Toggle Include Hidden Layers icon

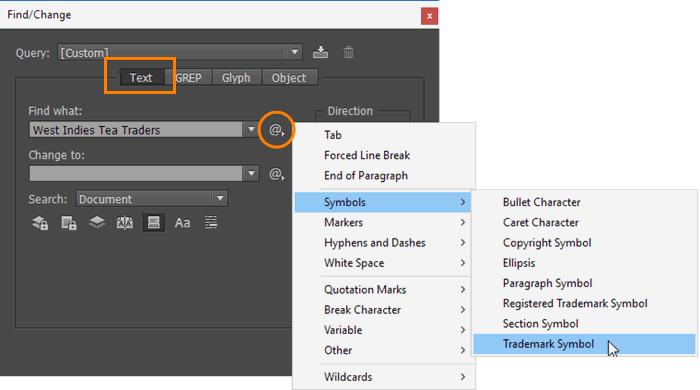tap(97, 222)
